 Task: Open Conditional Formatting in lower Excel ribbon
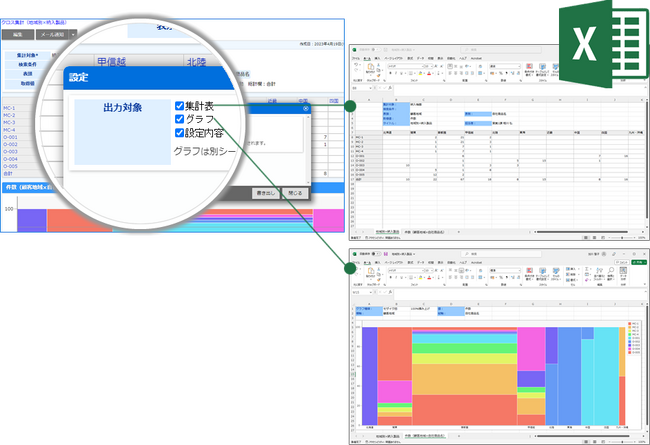(529, 273)
